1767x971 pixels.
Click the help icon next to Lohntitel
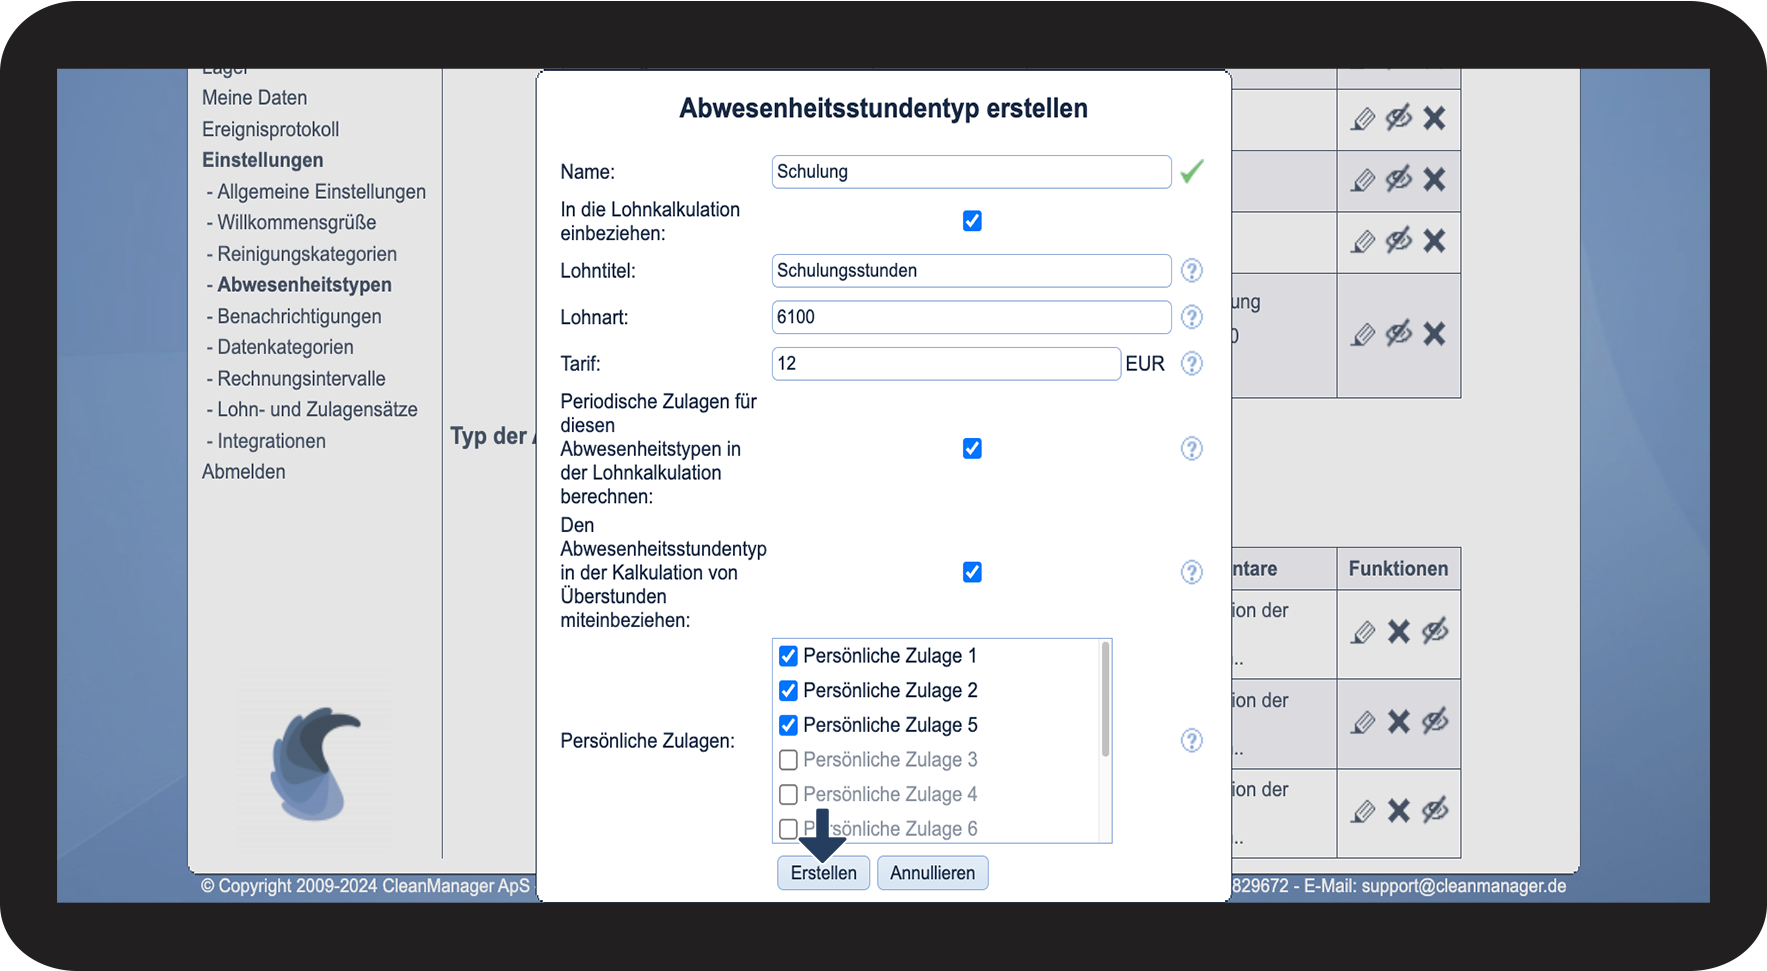pyautogui.click(x=1191, y=270)
